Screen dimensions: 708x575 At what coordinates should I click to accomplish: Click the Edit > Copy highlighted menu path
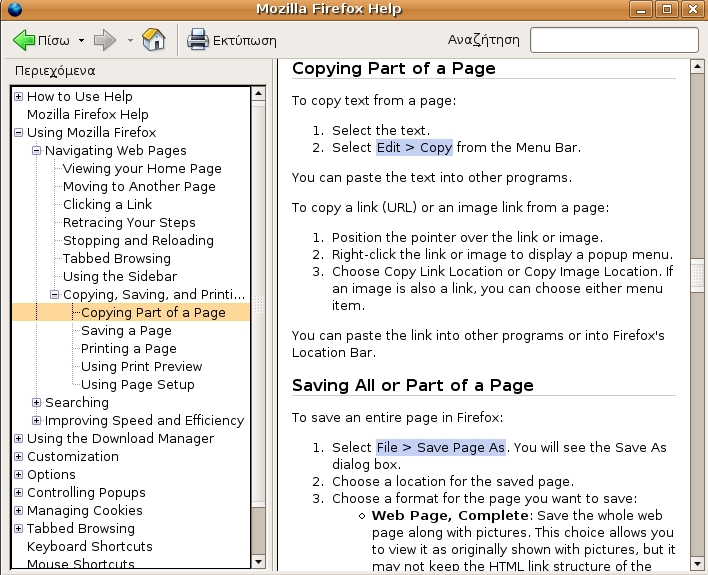pyautogui.click(x=414, y=148)
